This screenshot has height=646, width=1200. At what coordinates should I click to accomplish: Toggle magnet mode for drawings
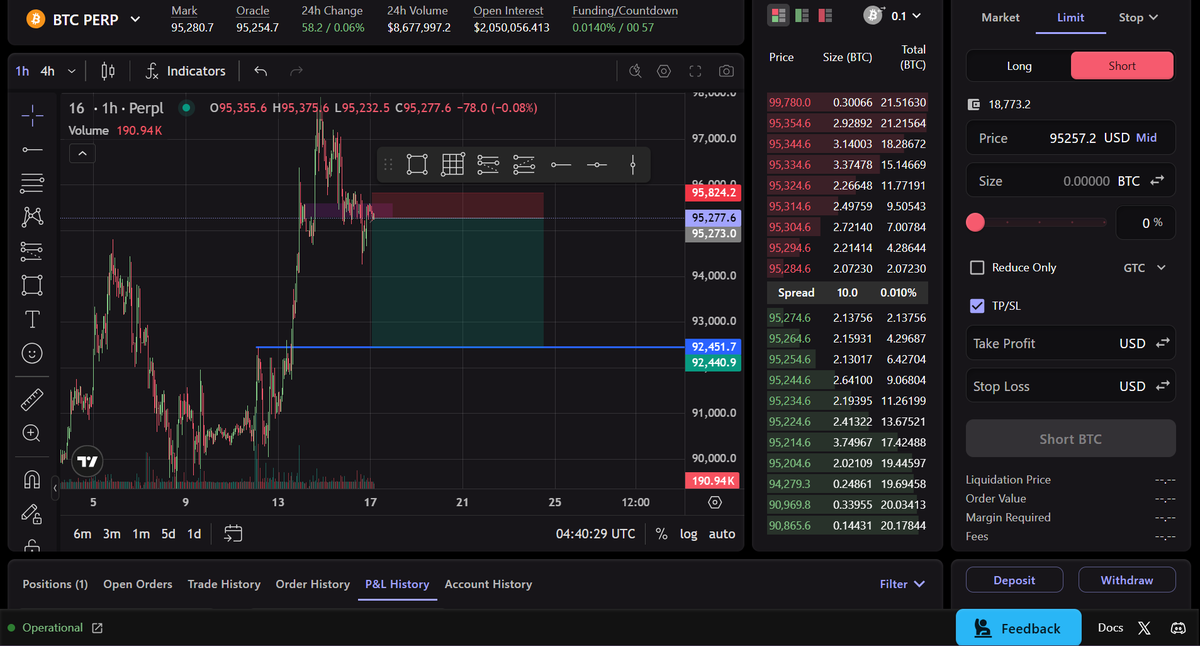(32, 480)
